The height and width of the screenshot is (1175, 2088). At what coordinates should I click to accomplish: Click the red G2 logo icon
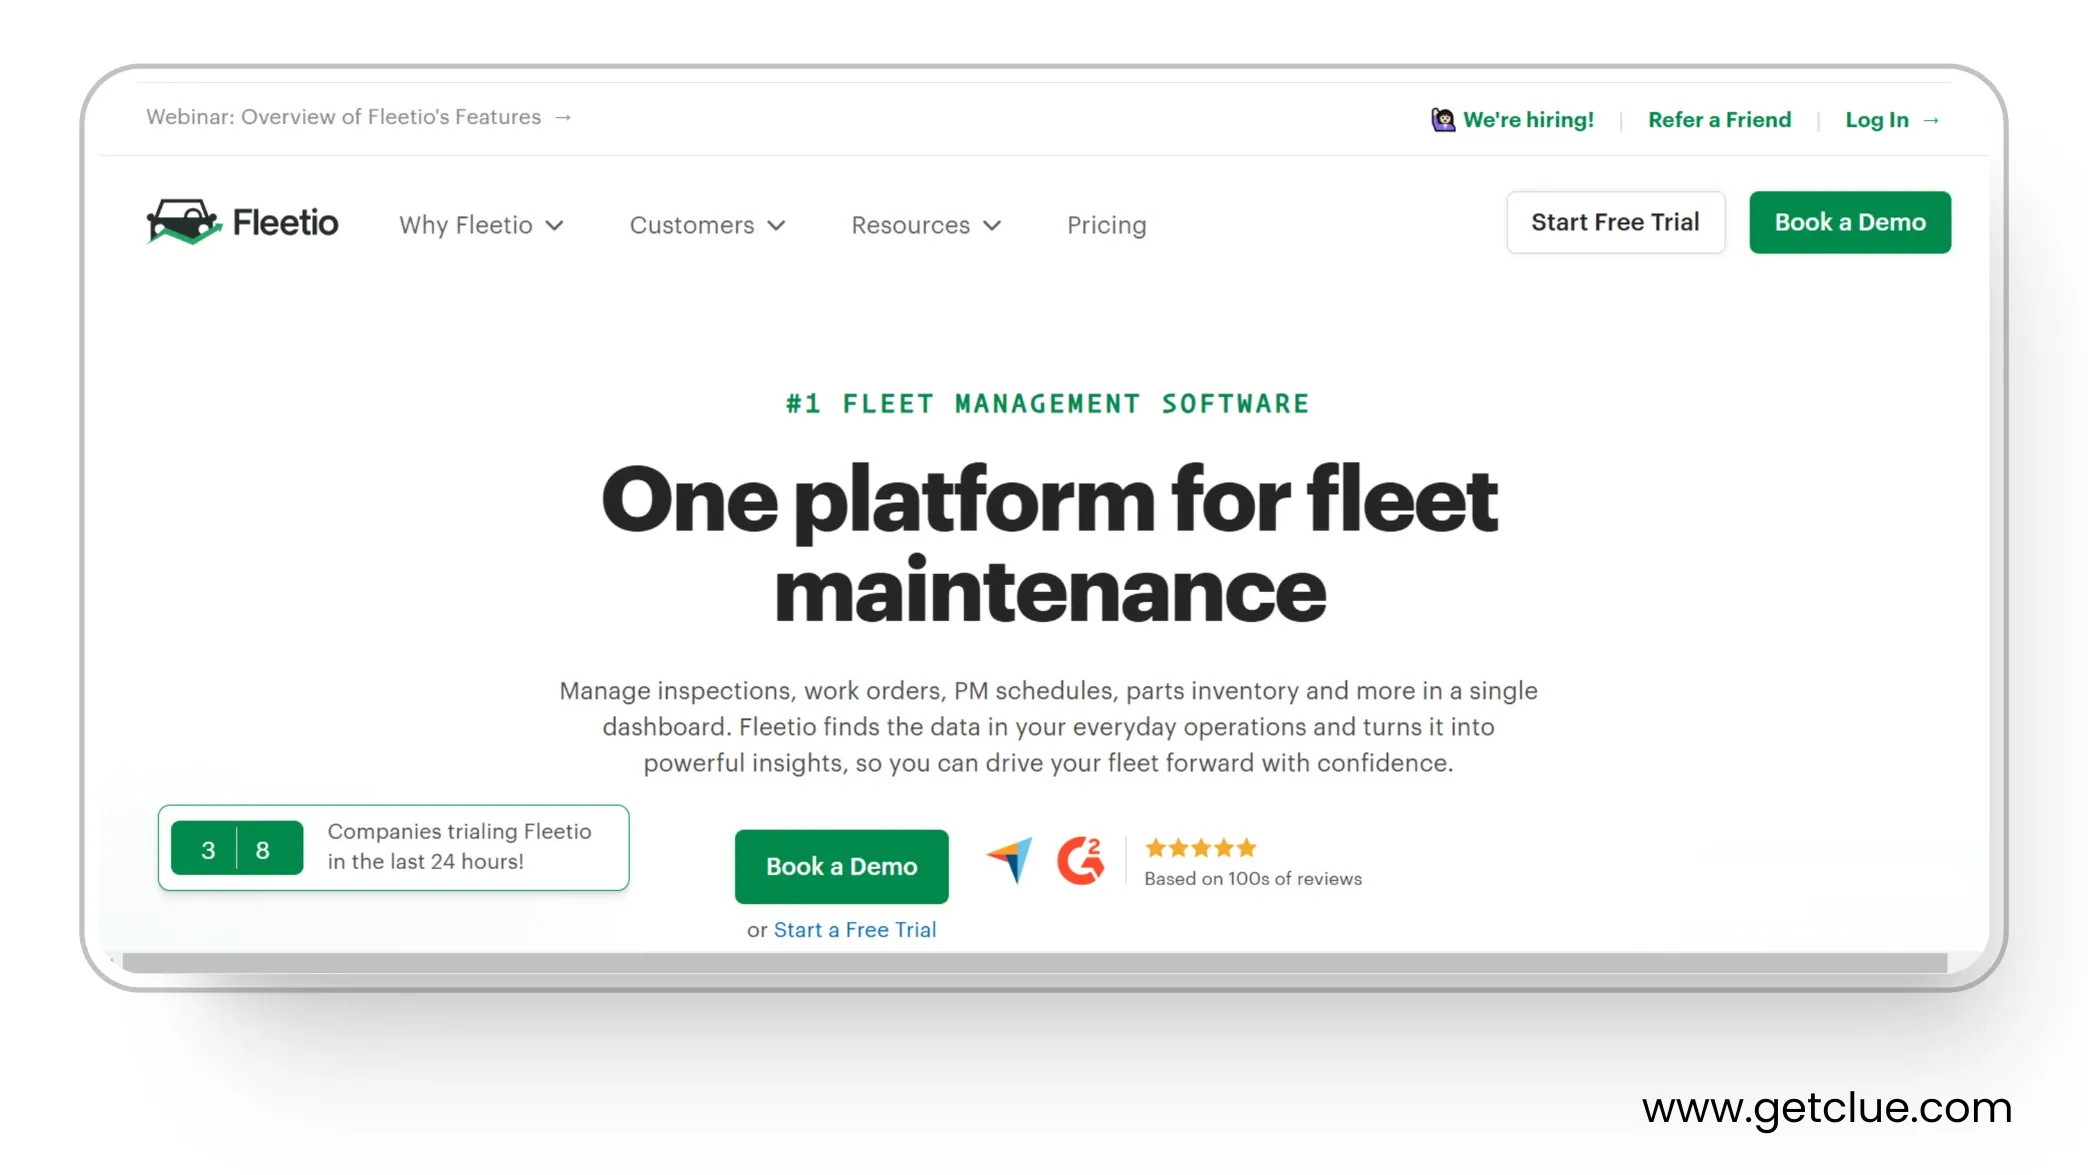click(x=1080, y=860)
